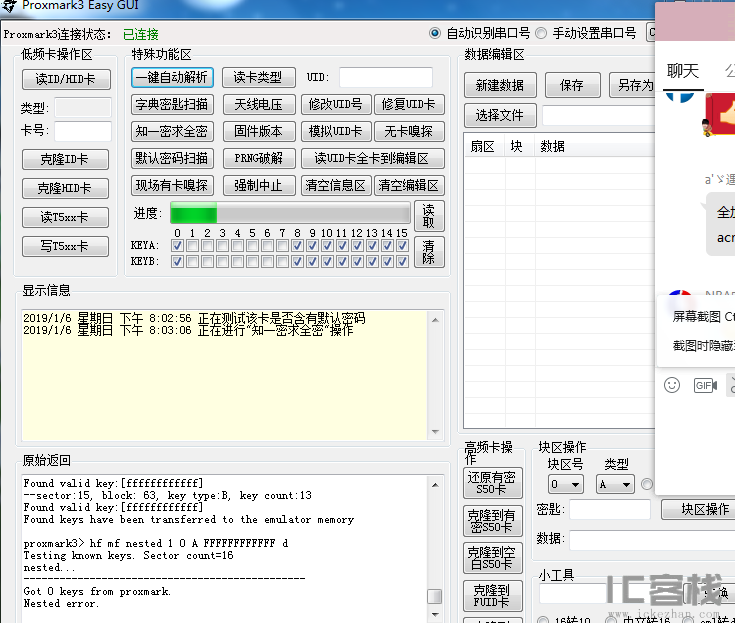Click the 读取 read keys button
This screenshot has height=623, width=735.
(429, 216)
